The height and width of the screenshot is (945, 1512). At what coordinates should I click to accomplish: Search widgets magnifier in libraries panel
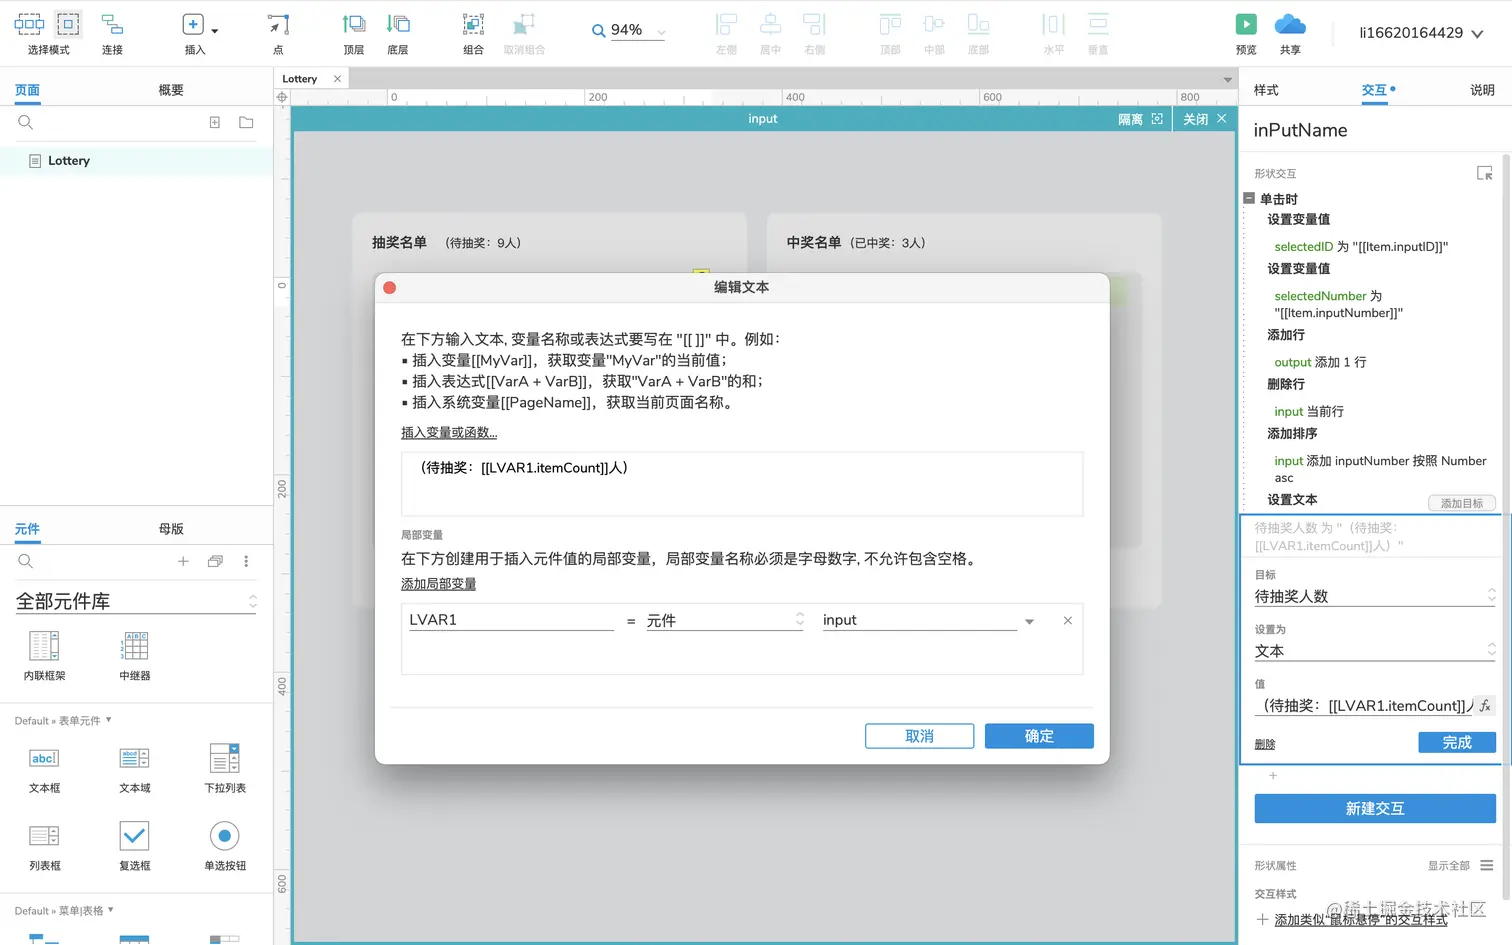click(26, 561)
